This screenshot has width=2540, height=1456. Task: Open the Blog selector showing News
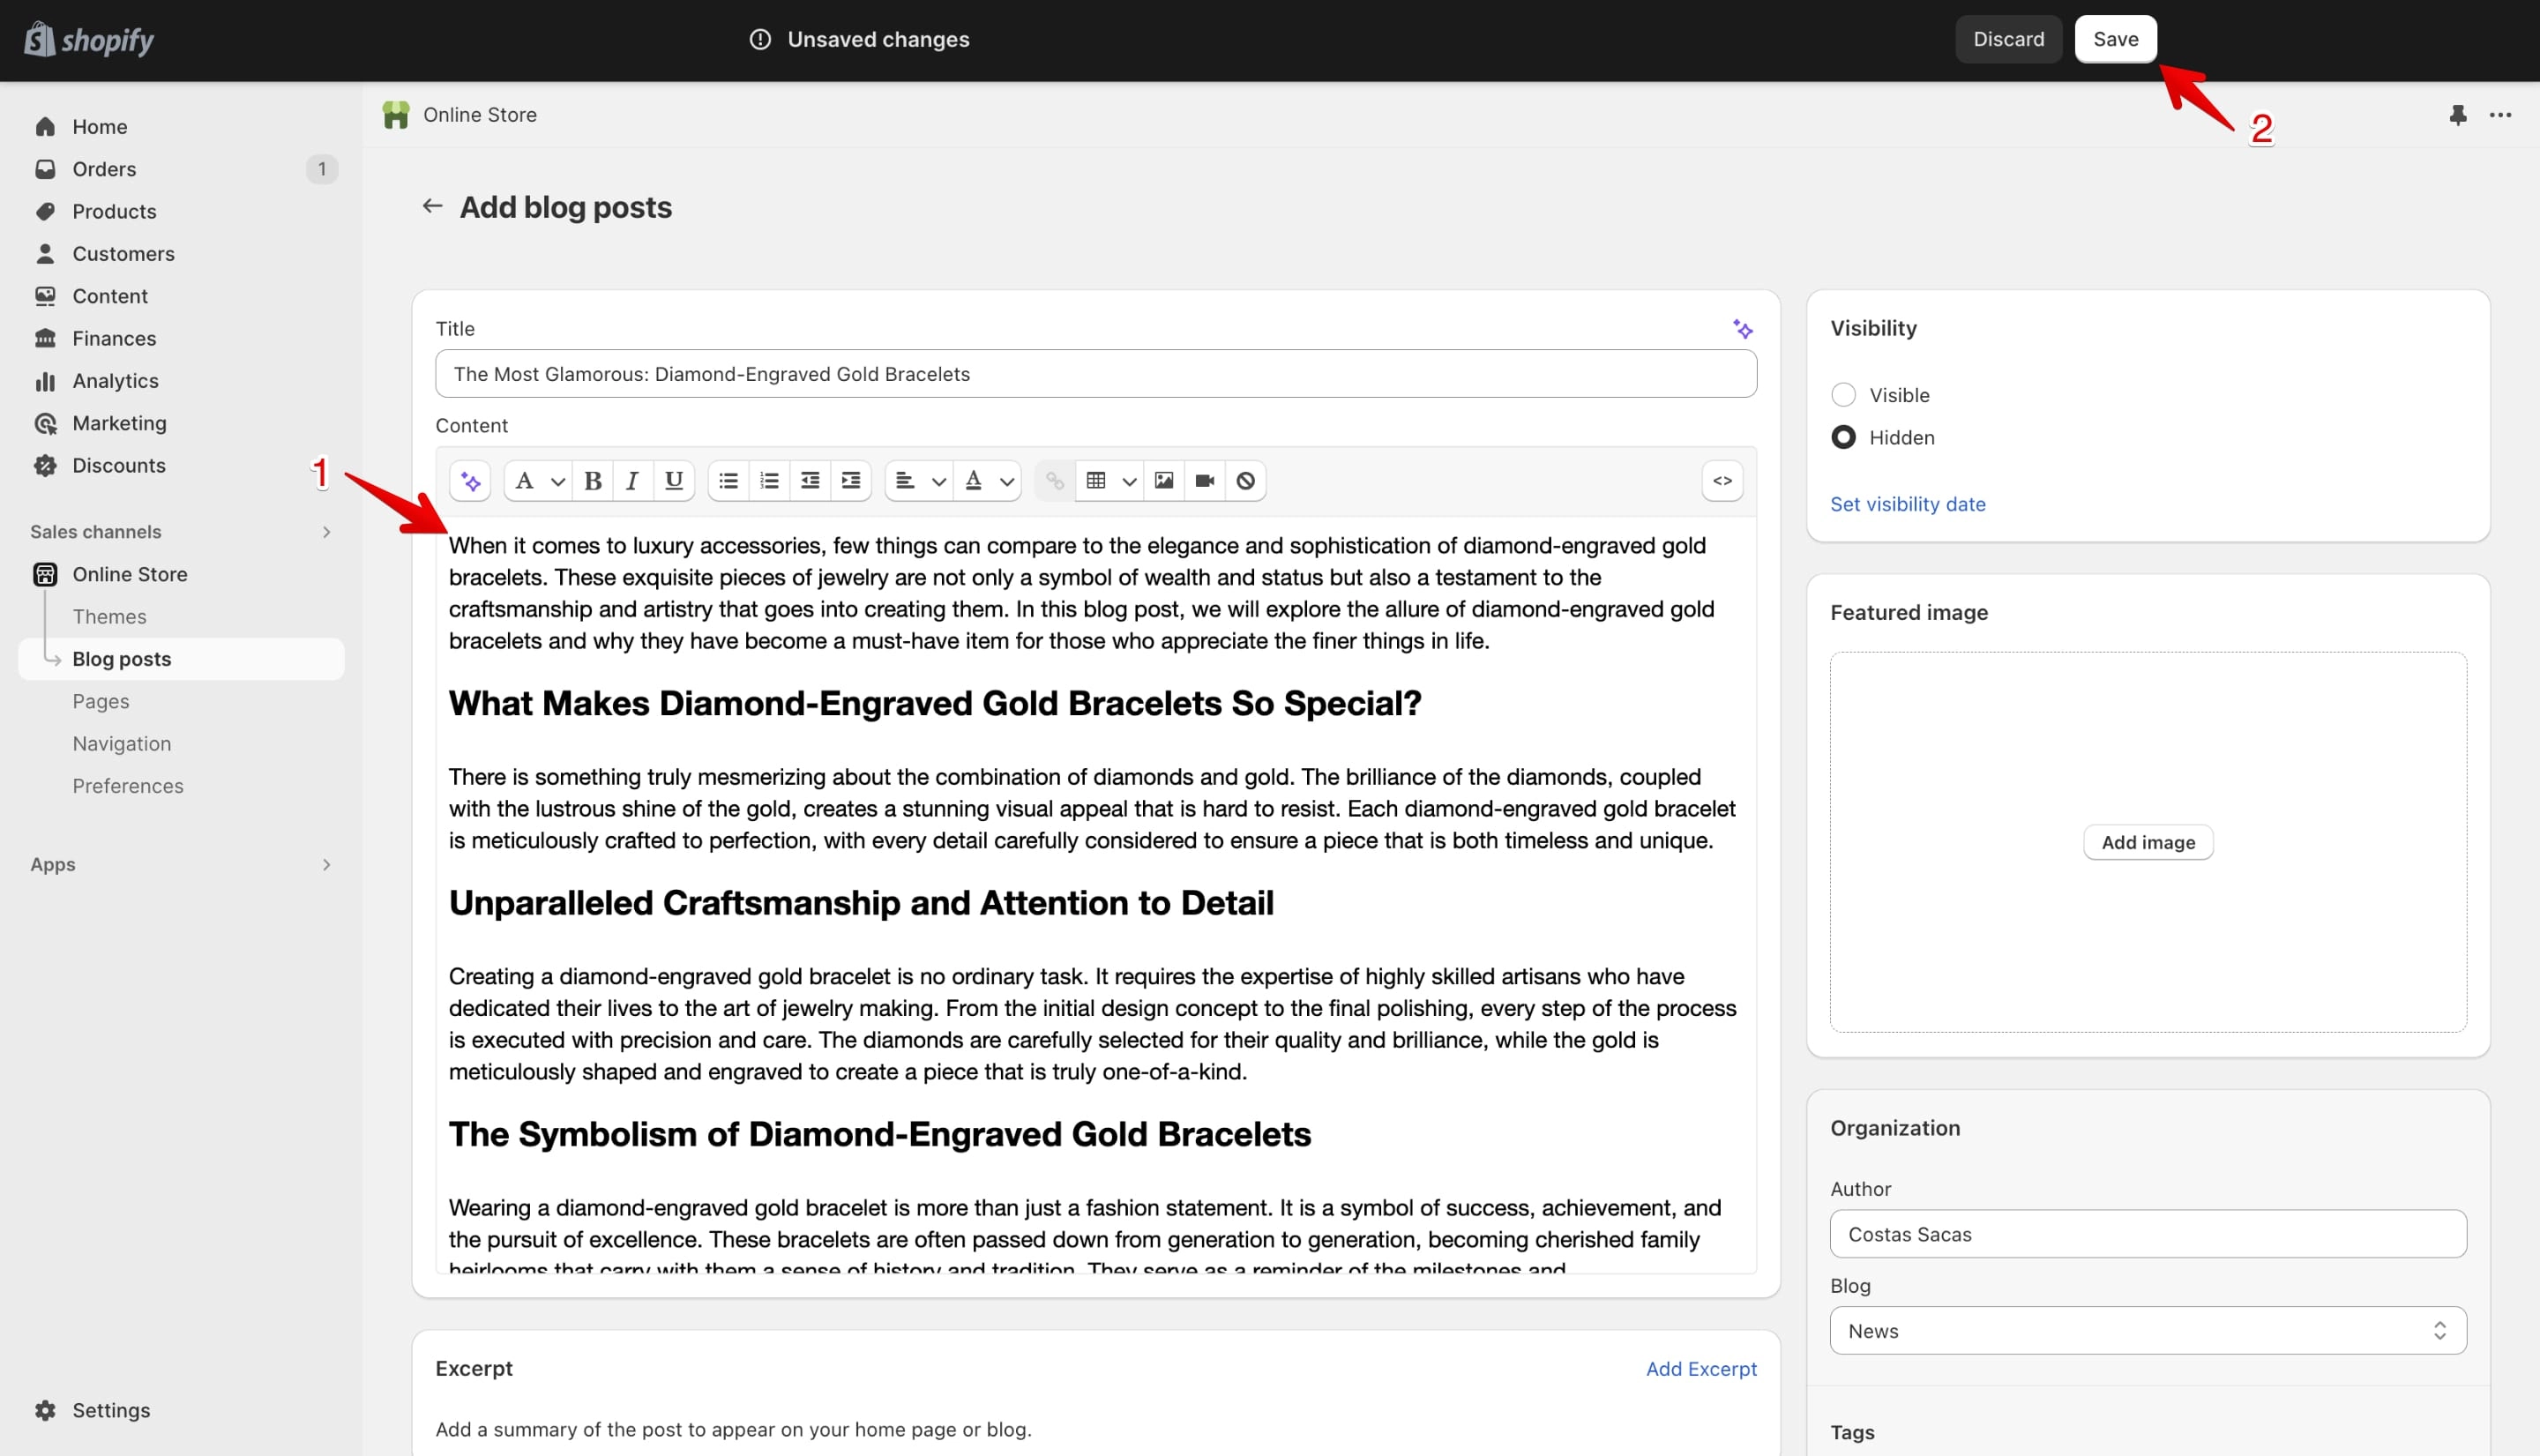[2148, 1331]
